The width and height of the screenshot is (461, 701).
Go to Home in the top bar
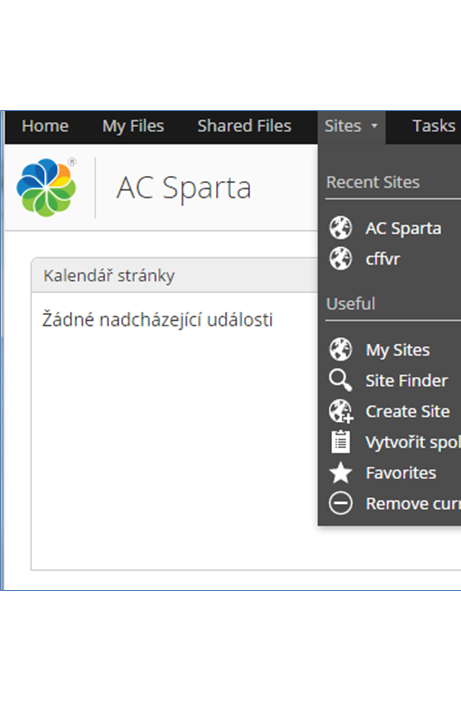coord(45,126)
